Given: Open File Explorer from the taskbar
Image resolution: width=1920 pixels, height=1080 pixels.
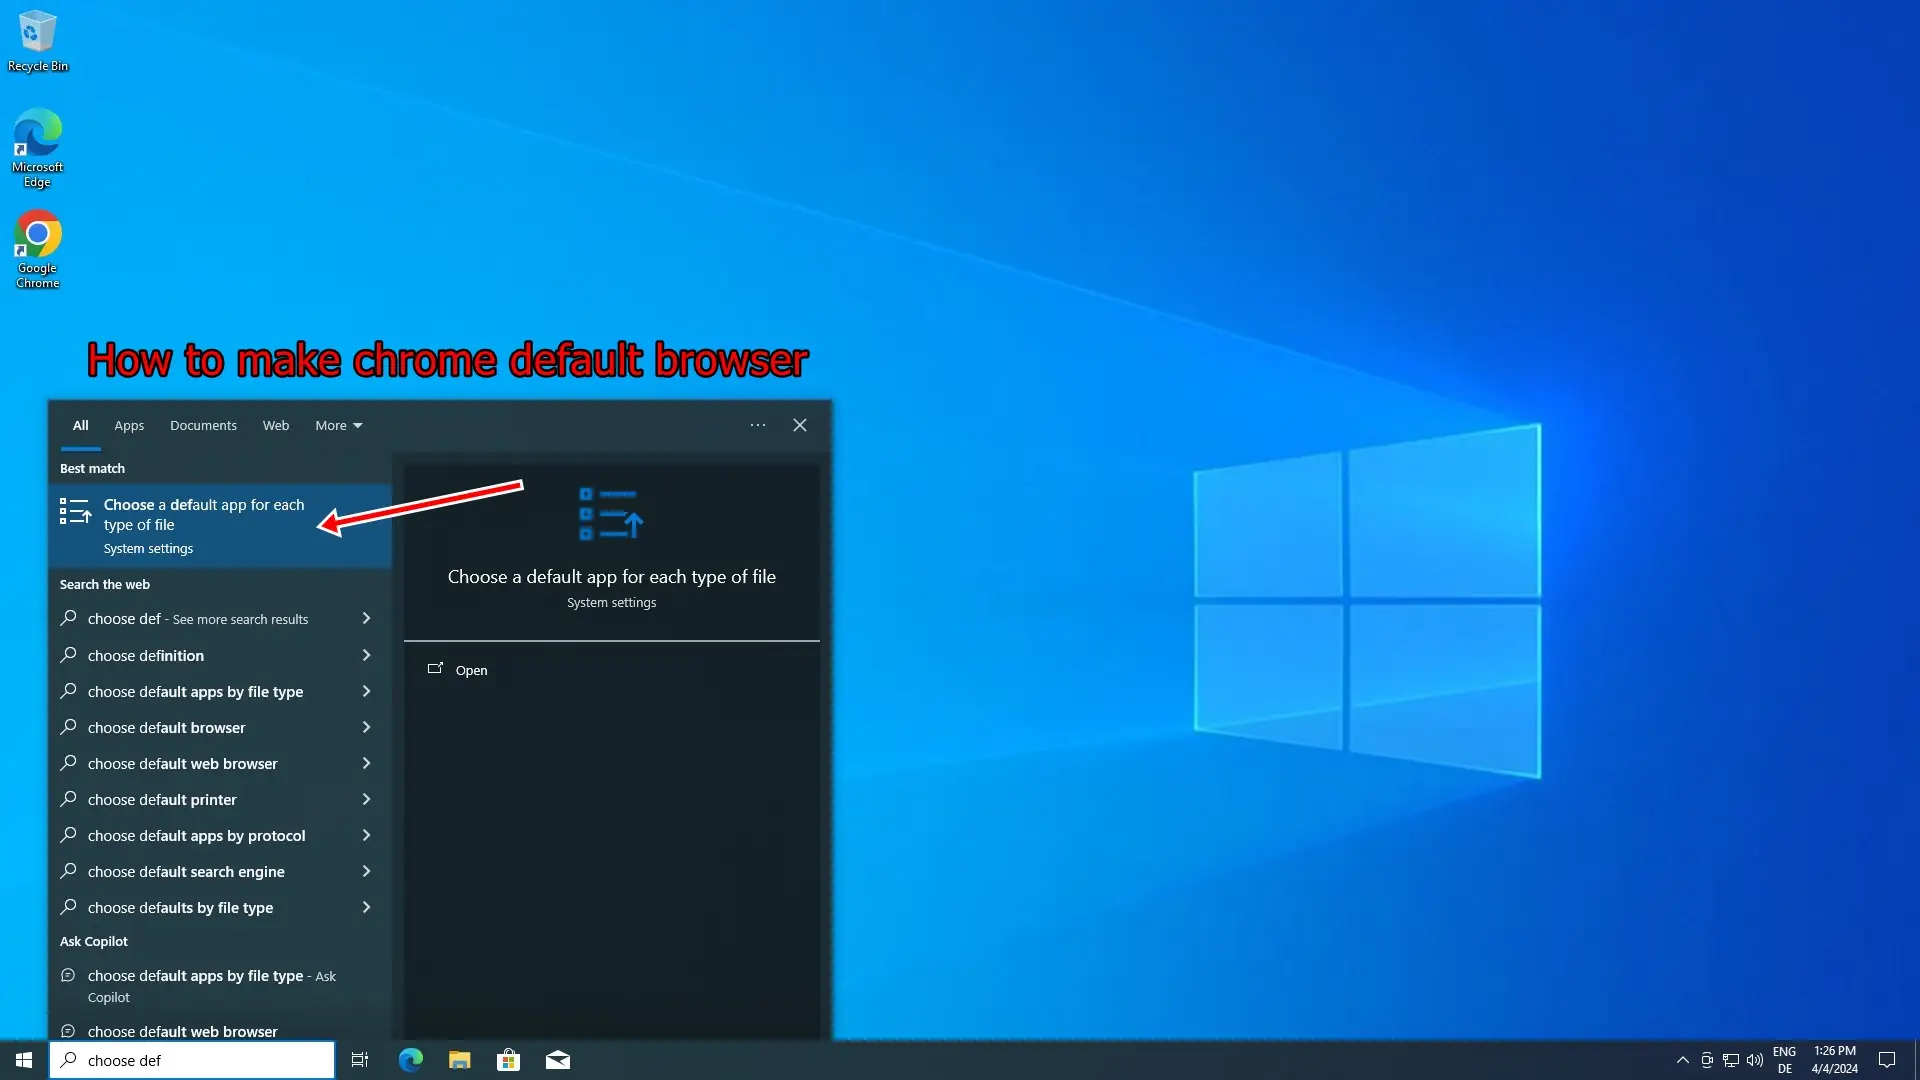Looking at the screenshot, I should (459, 1060).
